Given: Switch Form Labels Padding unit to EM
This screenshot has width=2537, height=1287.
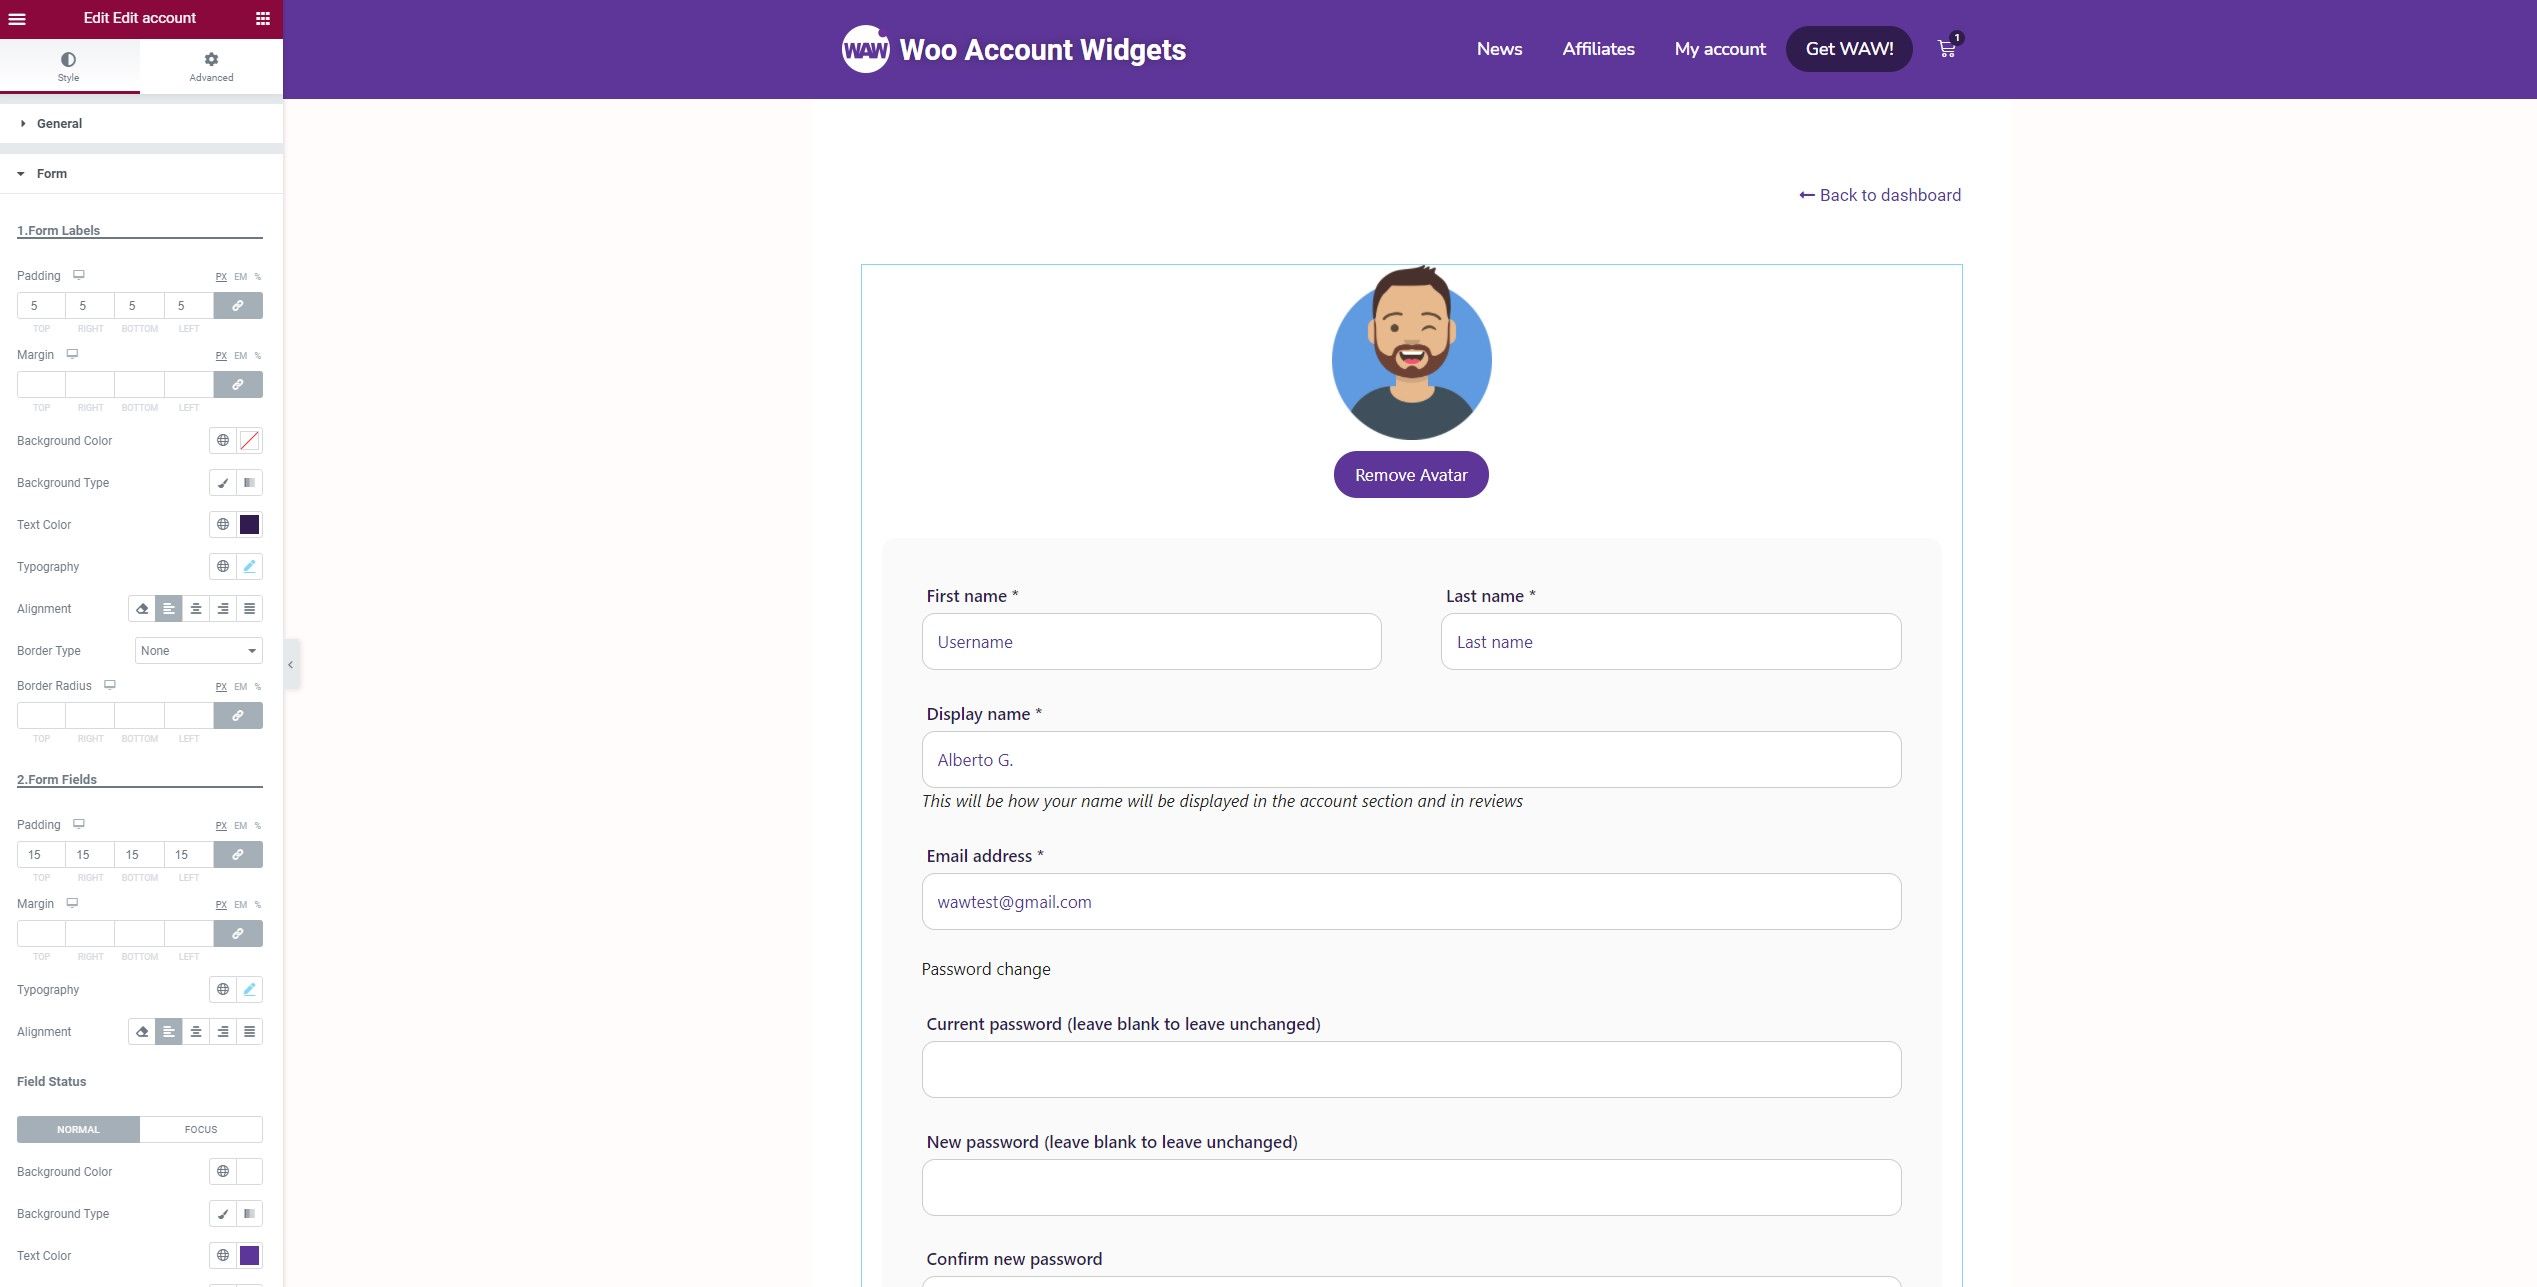Looking at the screenshot, I should 241,277.
